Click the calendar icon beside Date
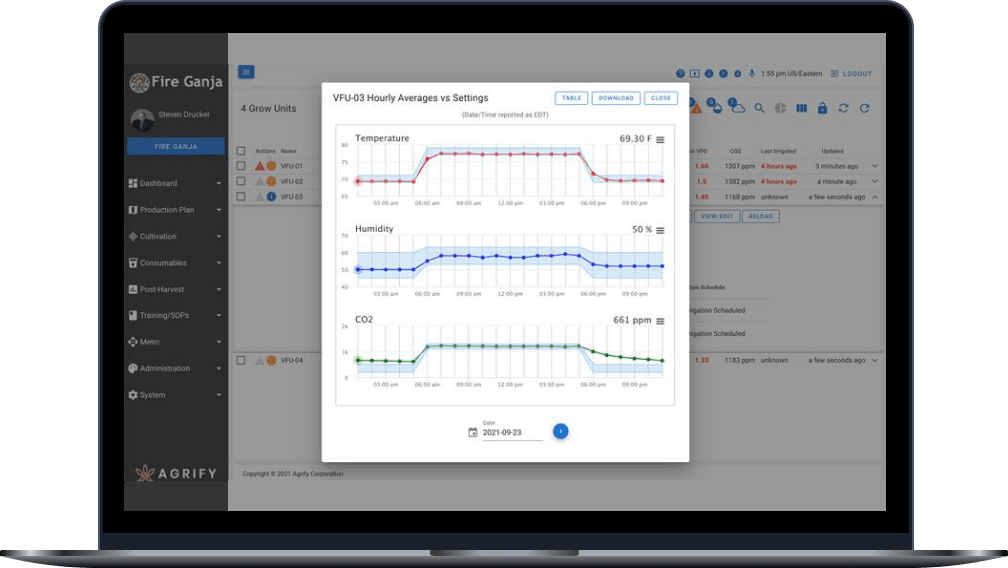Screen dimensions: 1008x568 point(472,432)
